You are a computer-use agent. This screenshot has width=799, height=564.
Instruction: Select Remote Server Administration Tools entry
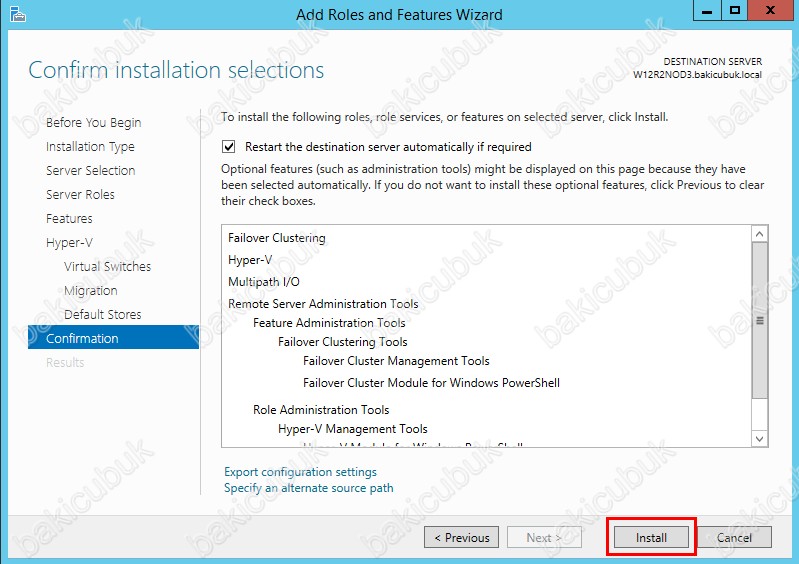(323, 304)
